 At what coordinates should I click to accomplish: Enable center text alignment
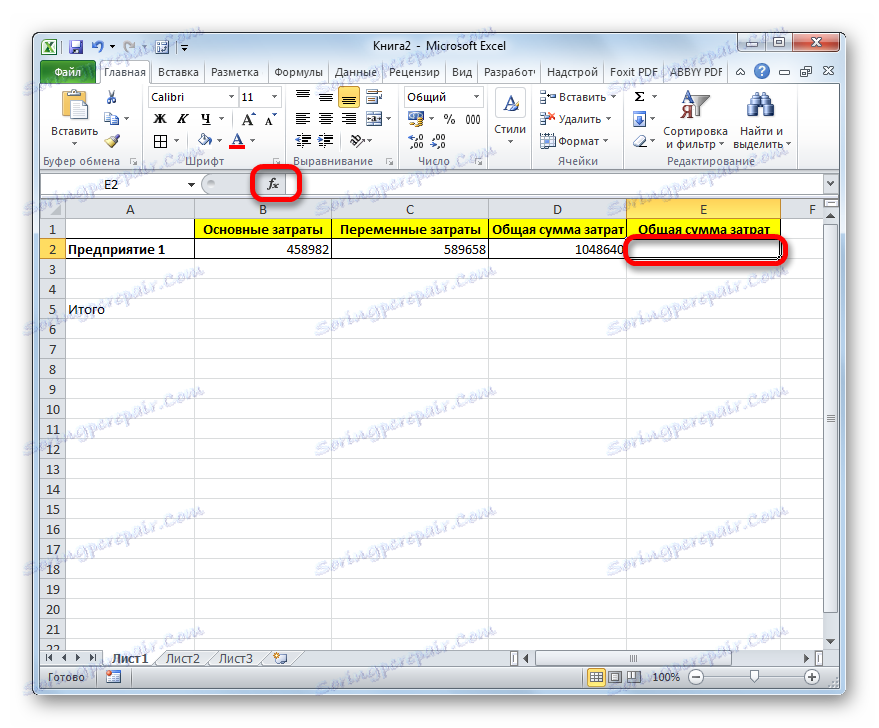coord(325,117)
